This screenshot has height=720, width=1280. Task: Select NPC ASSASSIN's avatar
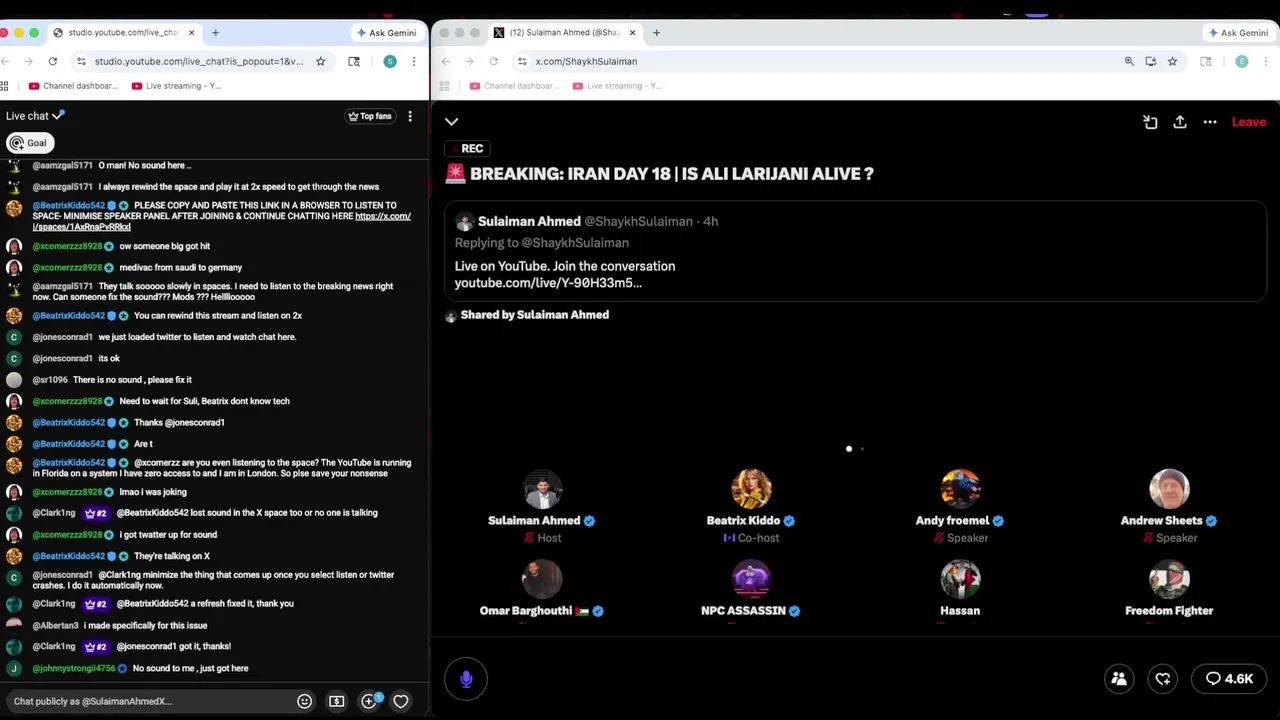pyautogui.click(x=751, y=580)
